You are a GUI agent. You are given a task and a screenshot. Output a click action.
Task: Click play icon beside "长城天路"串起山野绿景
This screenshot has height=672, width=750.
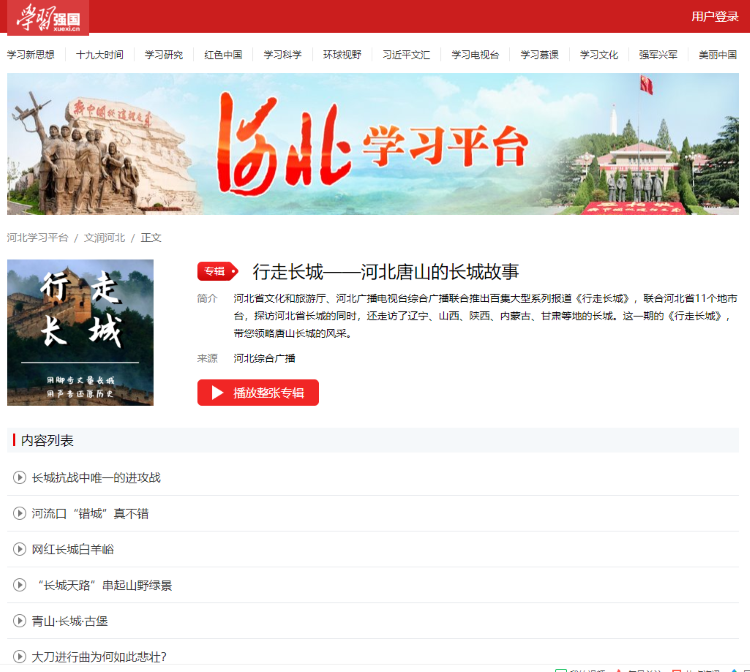(19, 585)
